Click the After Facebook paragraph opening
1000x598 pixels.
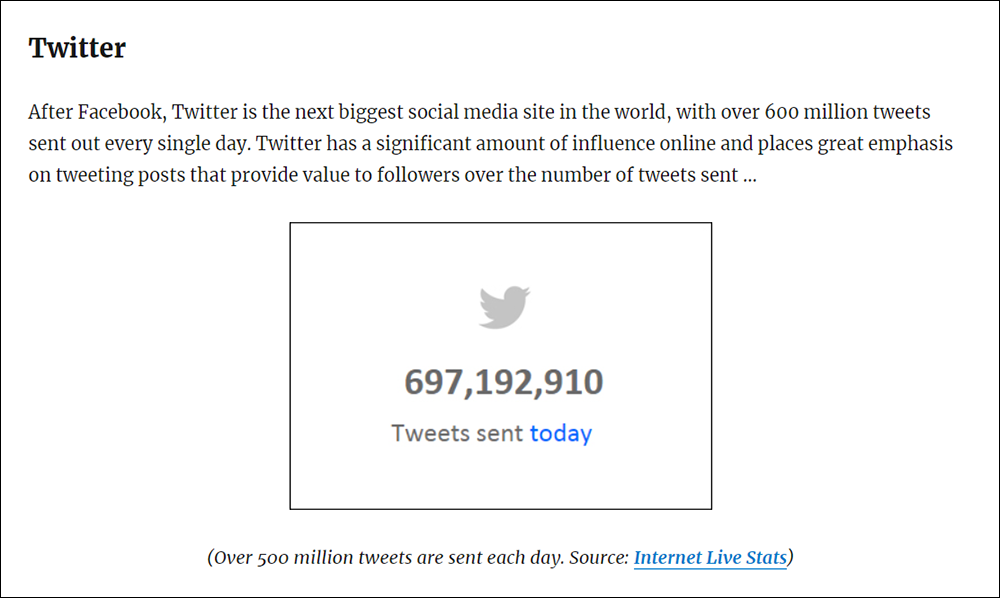click(x=97, y=112)
